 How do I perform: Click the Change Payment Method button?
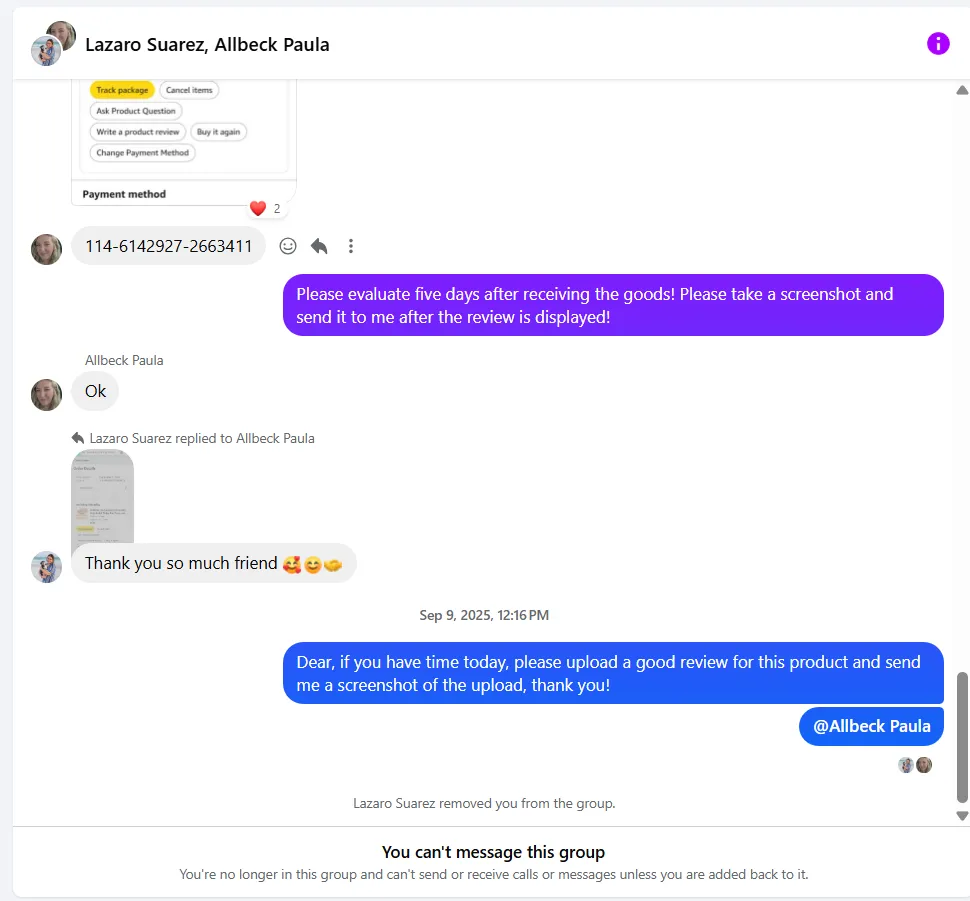coord(142,153)
